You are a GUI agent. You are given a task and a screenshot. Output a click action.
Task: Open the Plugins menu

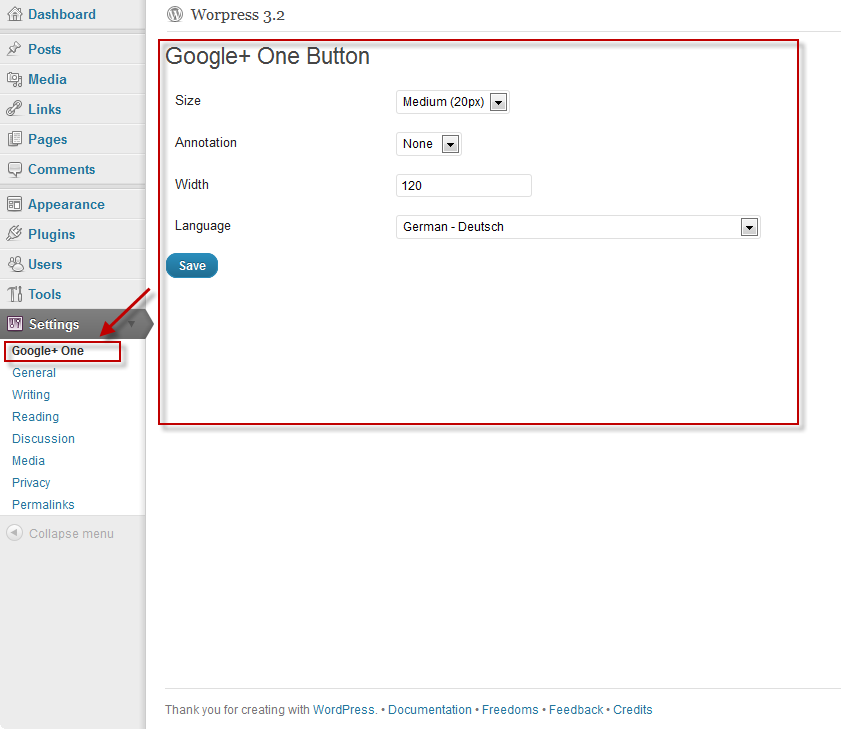pos(51,234)
